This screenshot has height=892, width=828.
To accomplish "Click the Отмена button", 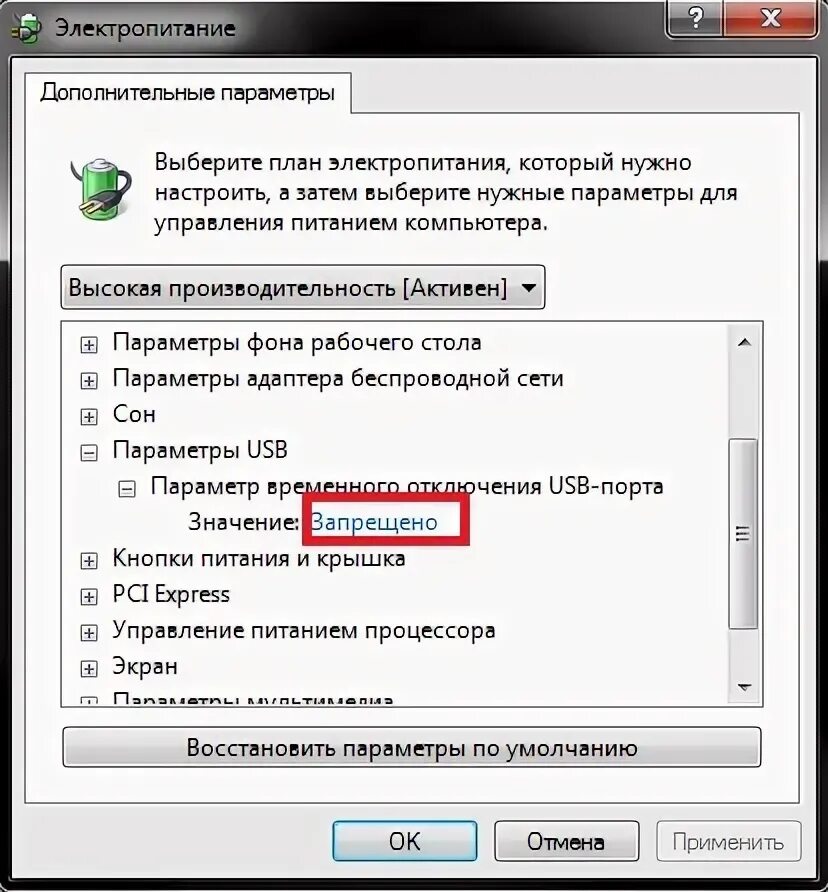I will [x=566, y=841].
